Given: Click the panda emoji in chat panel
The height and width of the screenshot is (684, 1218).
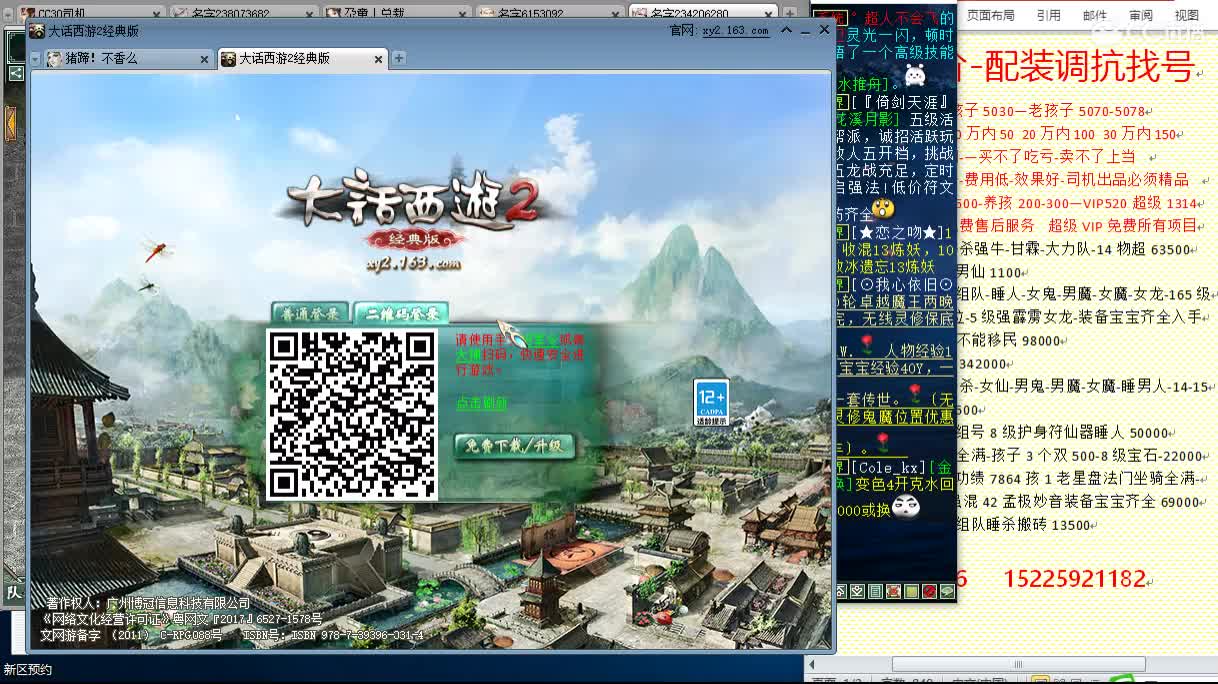Looking at the screenshot, I should [906, 509].
